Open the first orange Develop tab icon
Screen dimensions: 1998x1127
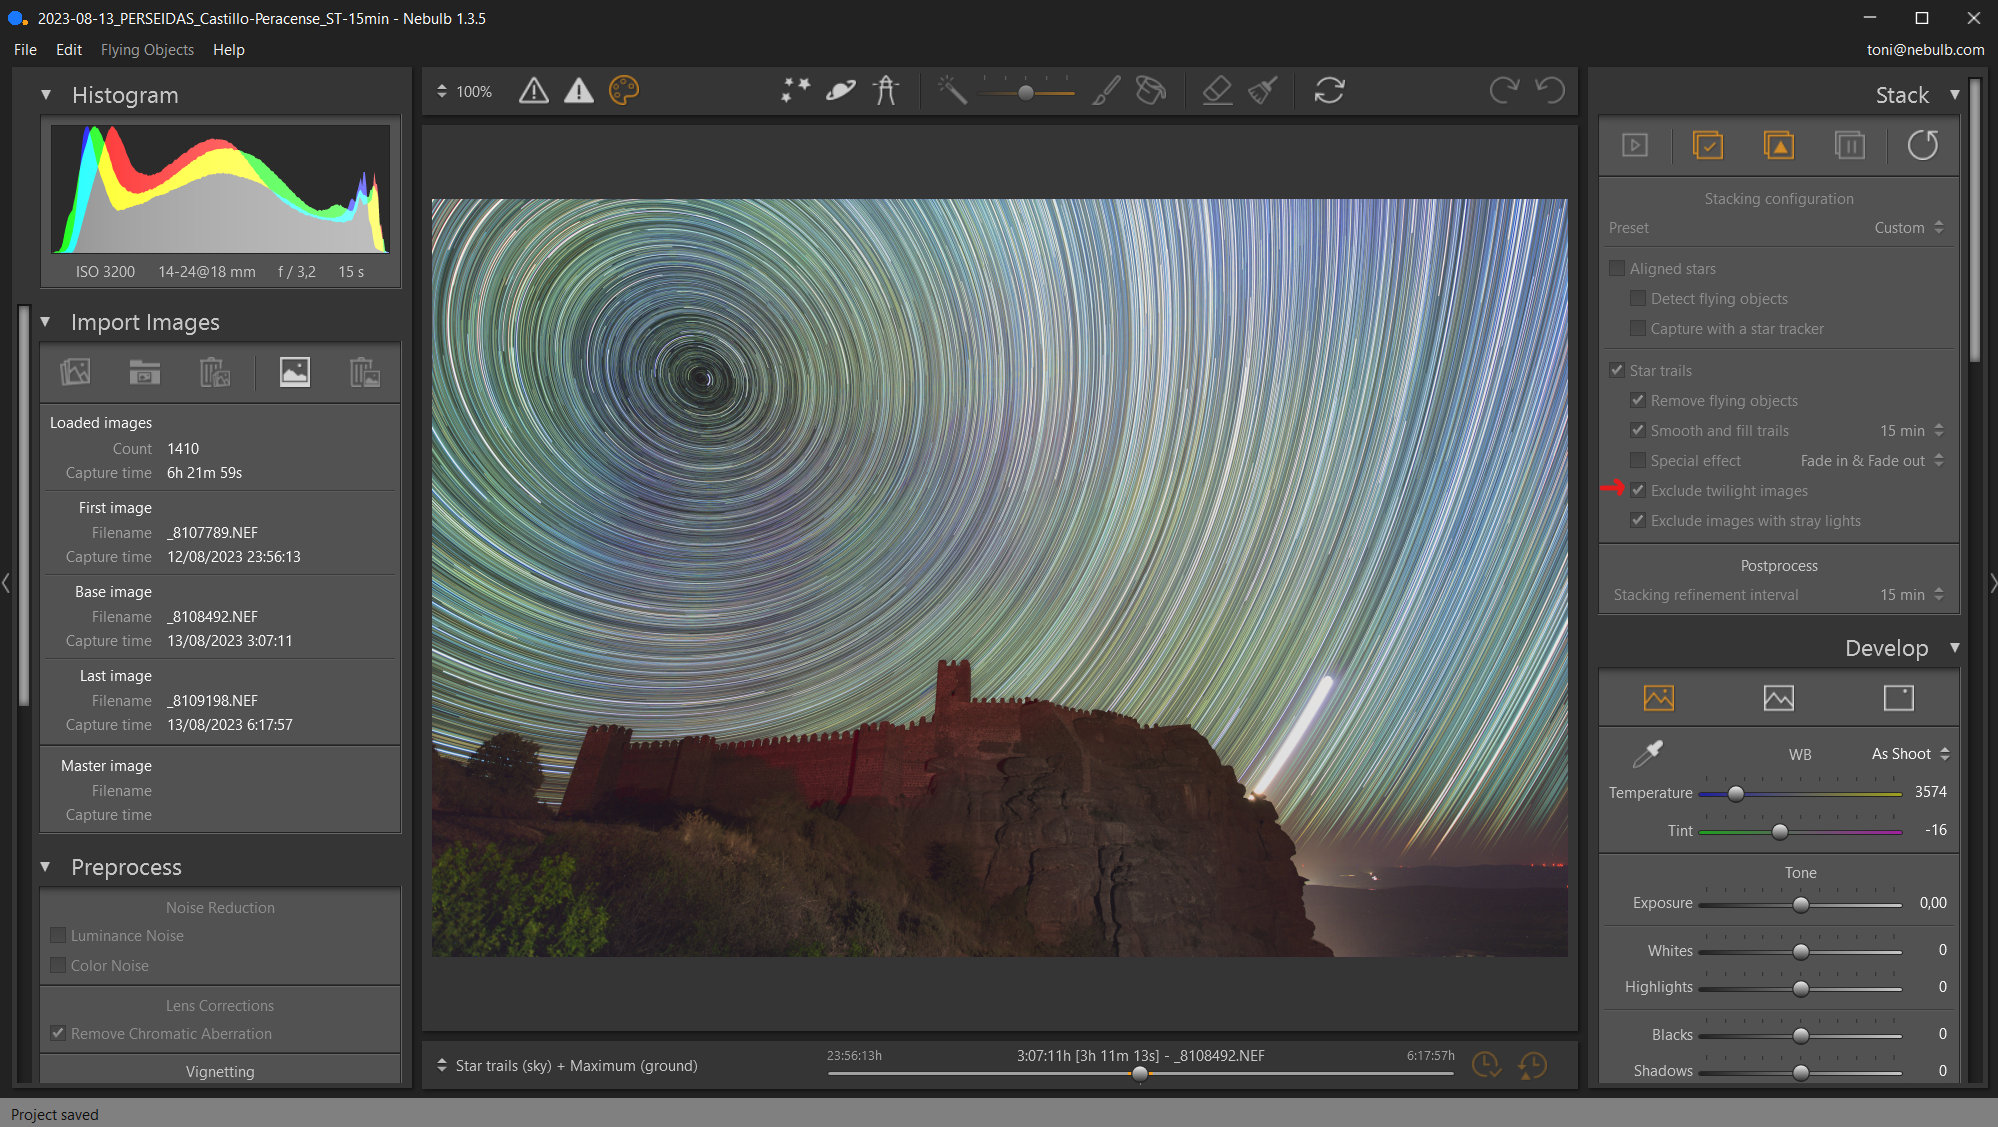[1659, 698]
